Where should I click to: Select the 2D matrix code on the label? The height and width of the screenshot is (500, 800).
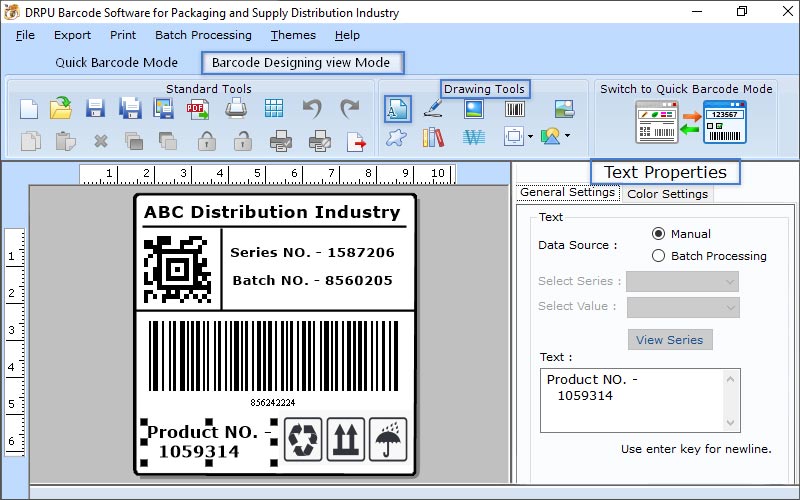(177, 269)
